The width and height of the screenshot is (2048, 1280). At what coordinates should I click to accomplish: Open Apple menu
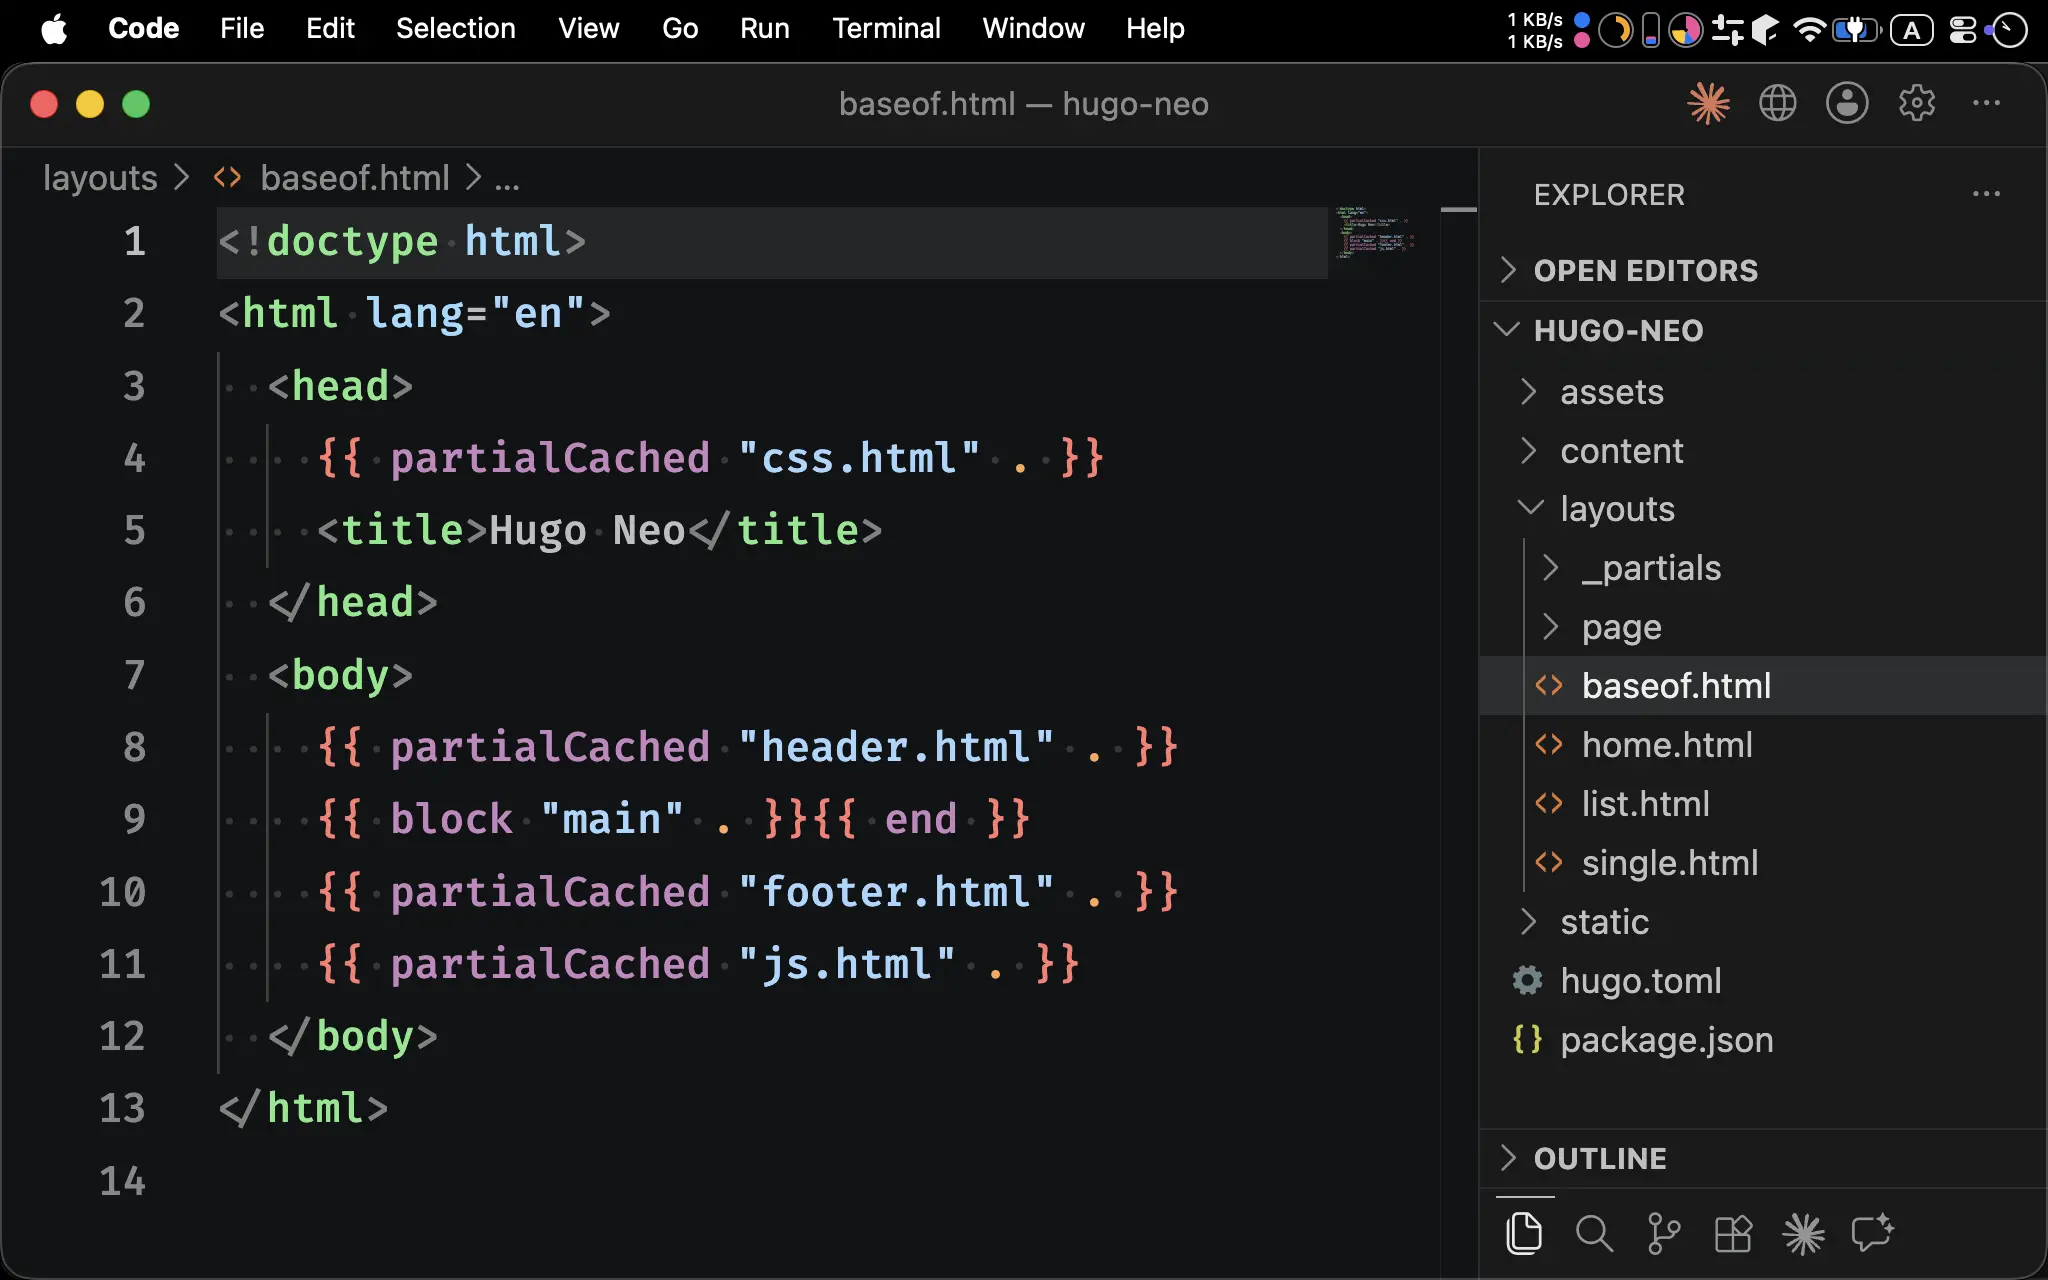54,28
